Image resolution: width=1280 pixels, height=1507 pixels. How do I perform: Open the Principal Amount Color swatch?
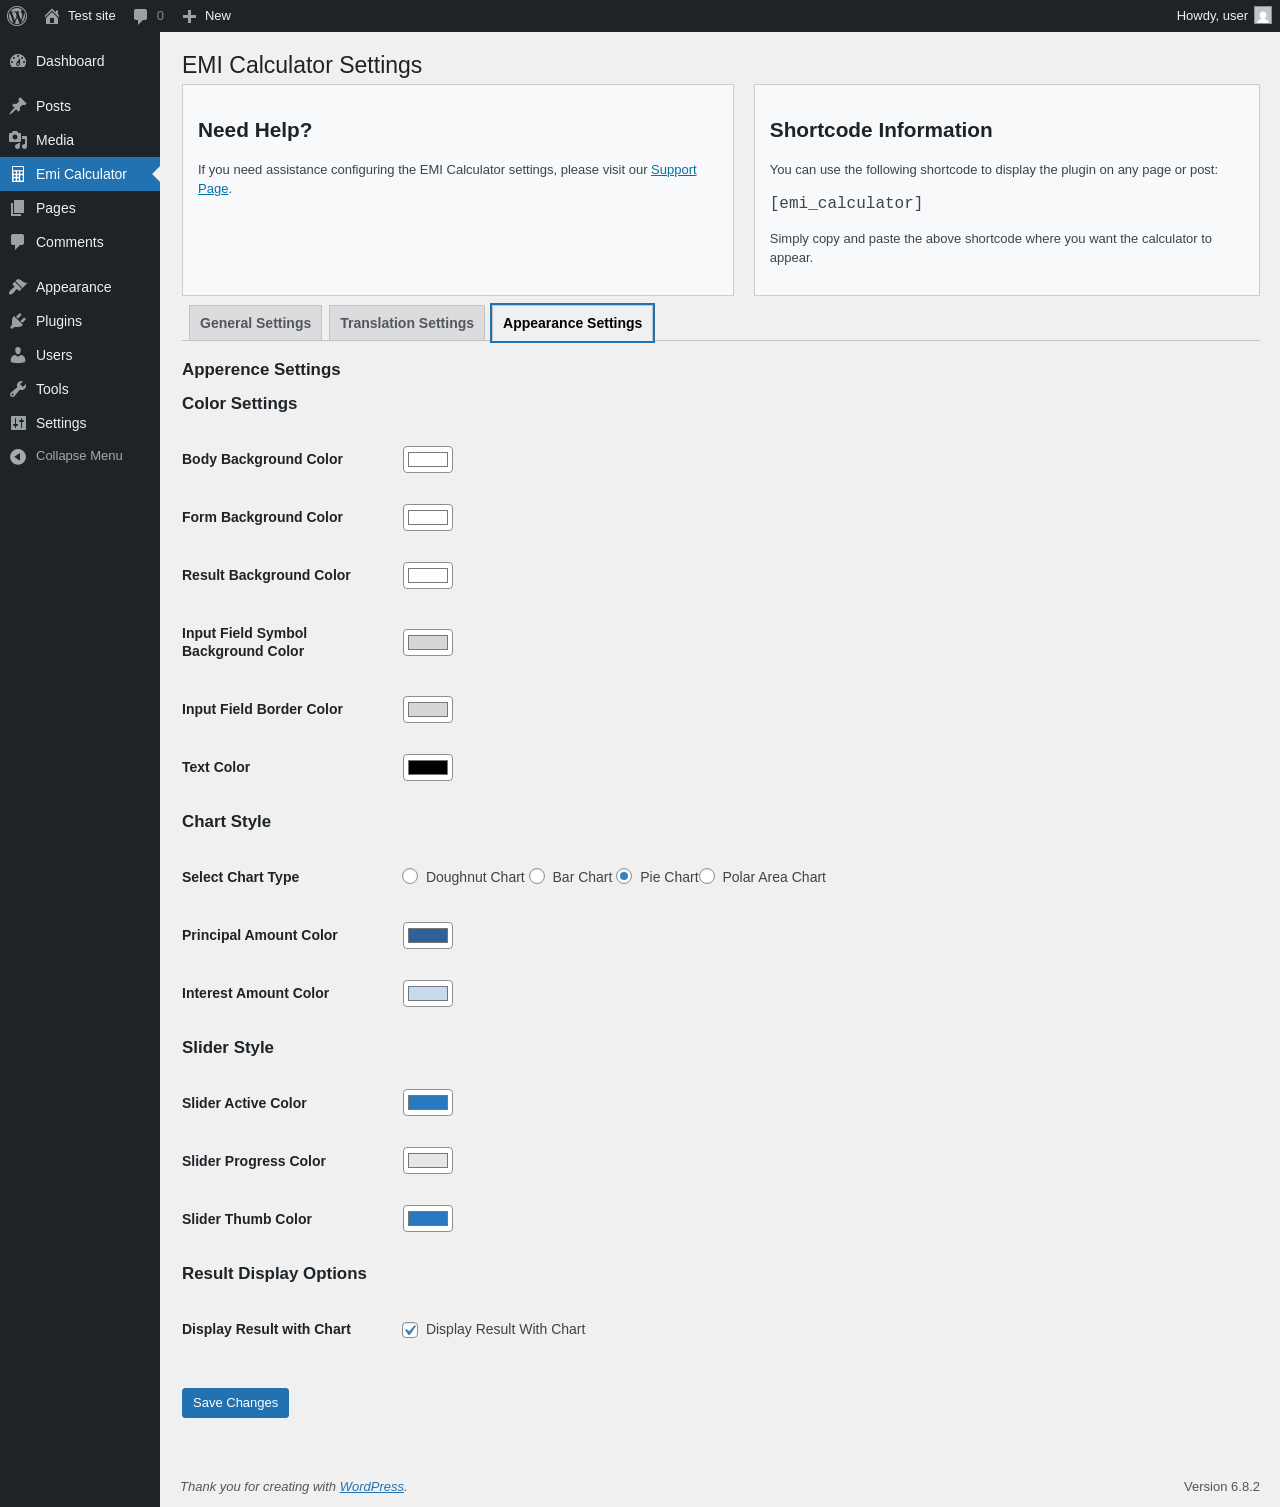pyautogui.click(x=428, y=935)
